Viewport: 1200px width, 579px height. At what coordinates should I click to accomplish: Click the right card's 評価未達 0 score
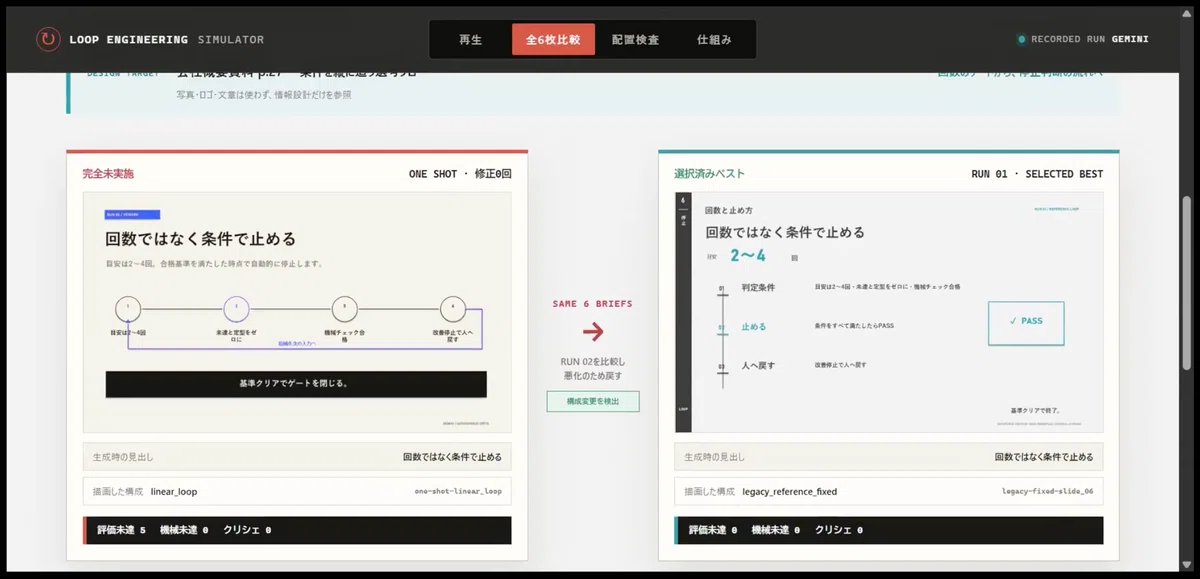[x=713, y=530]
